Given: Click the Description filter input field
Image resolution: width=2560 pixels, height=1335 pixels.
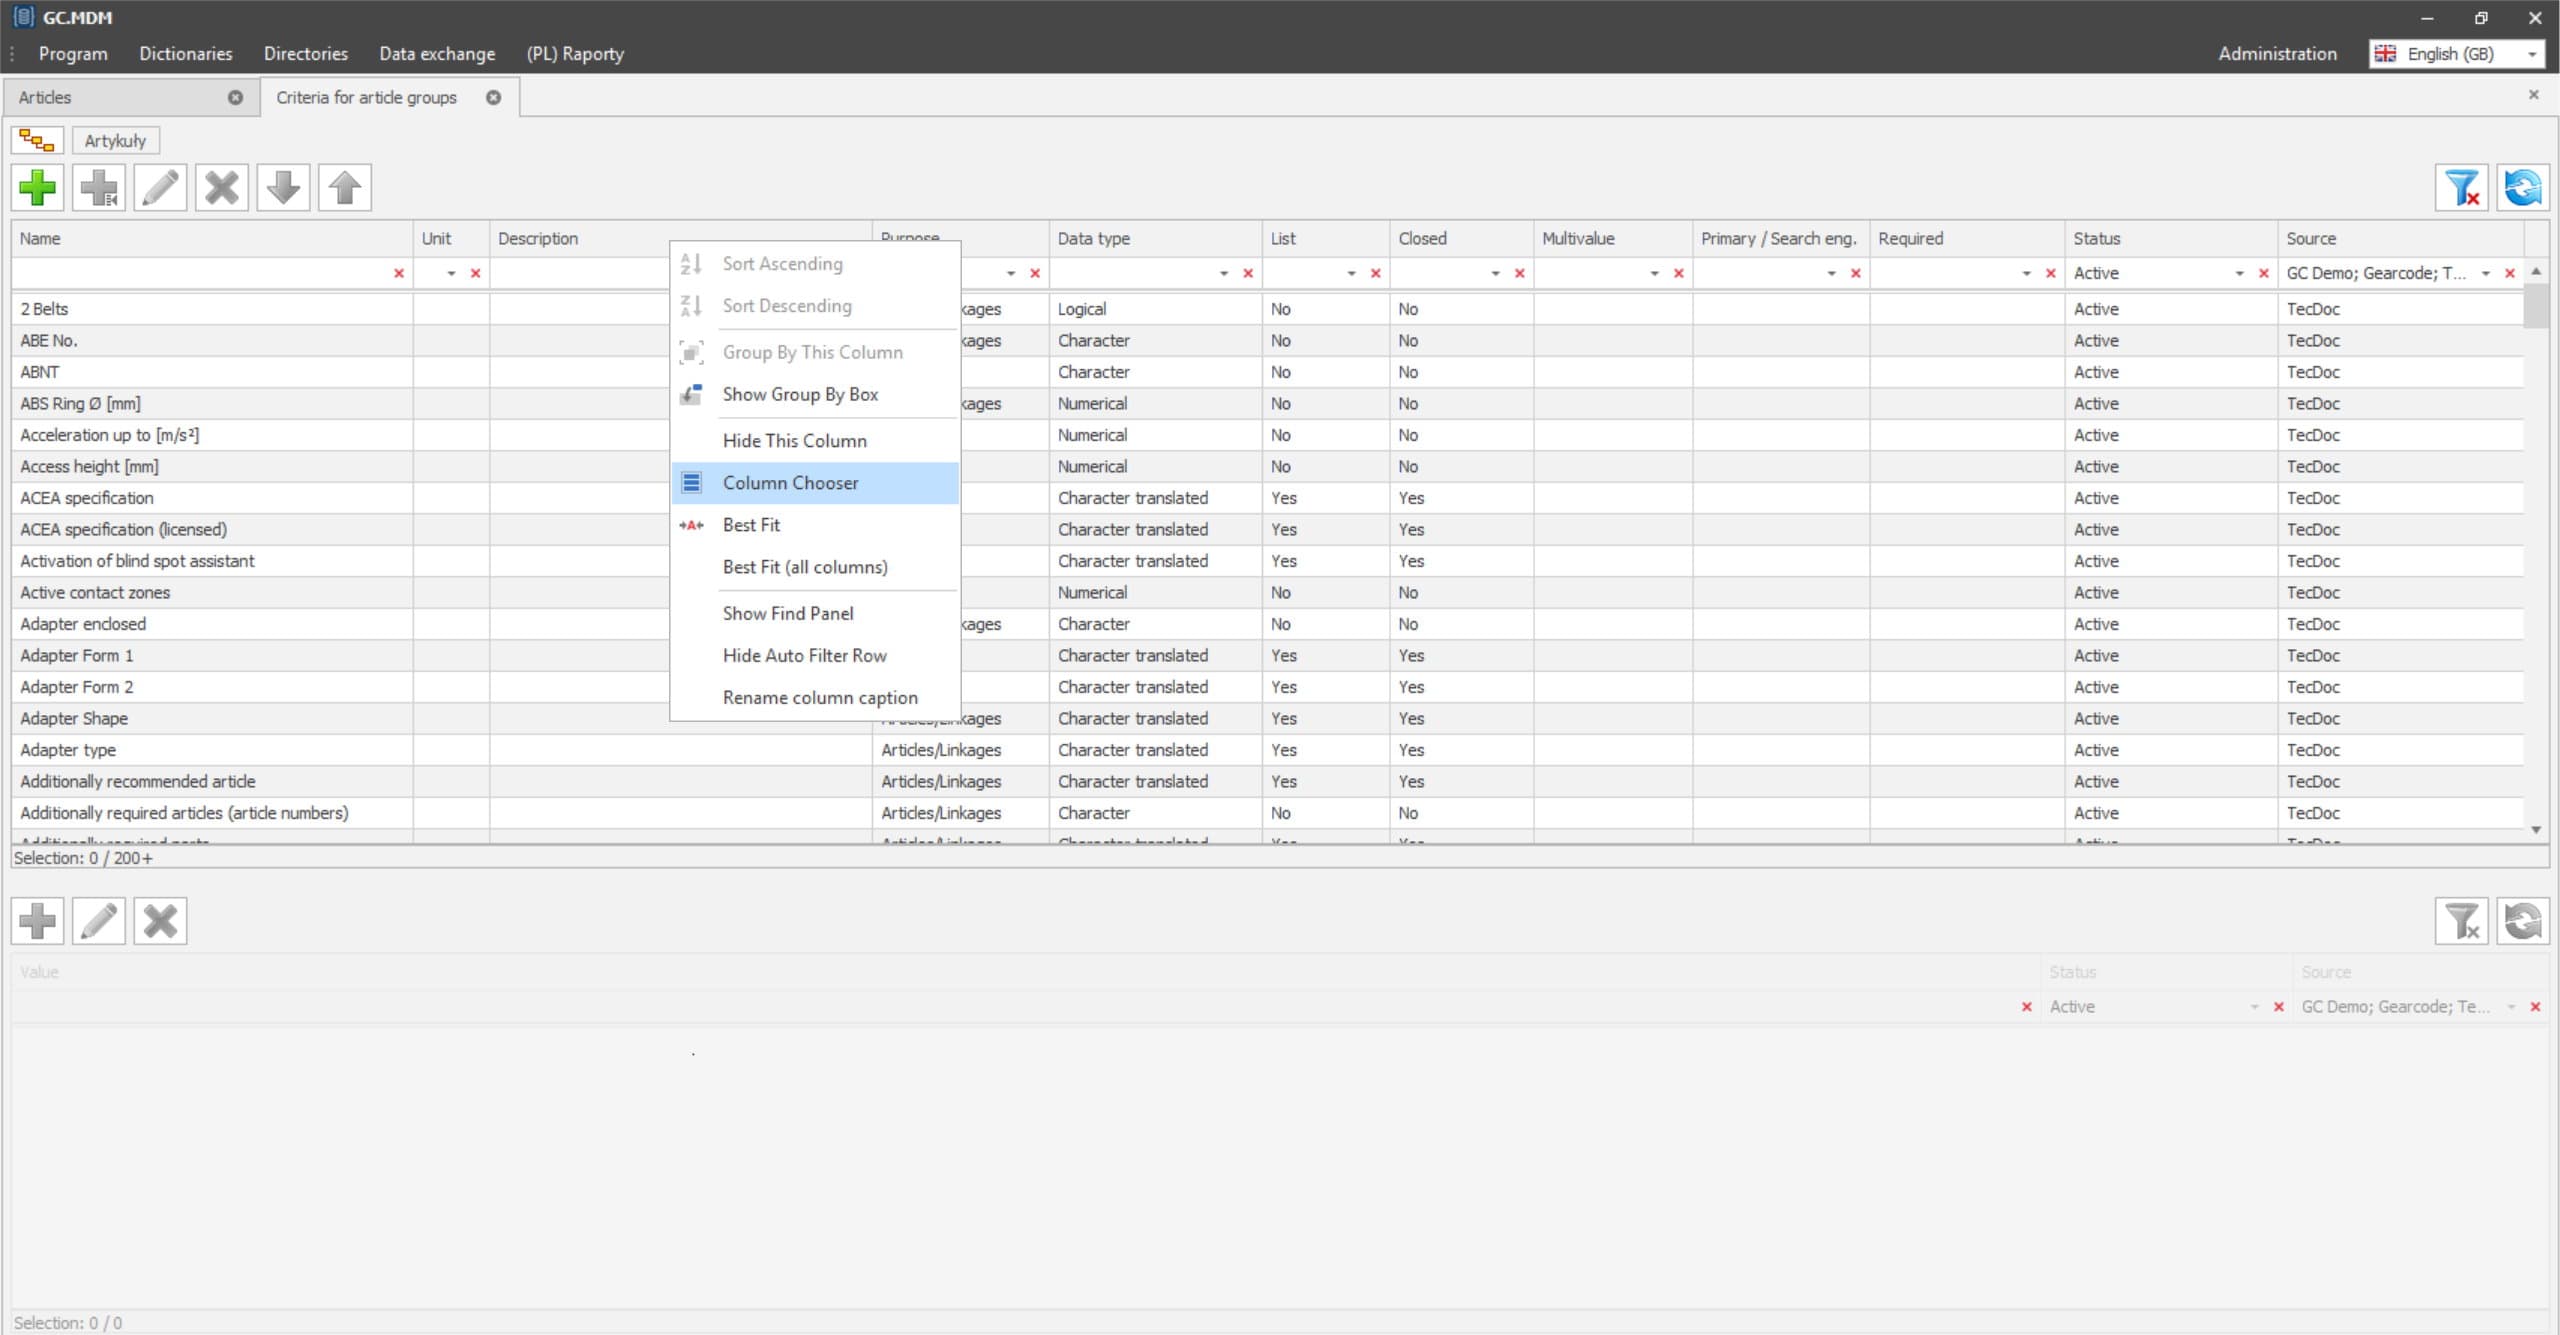Looking at the screenshot, I should click(x=580, y=273).
